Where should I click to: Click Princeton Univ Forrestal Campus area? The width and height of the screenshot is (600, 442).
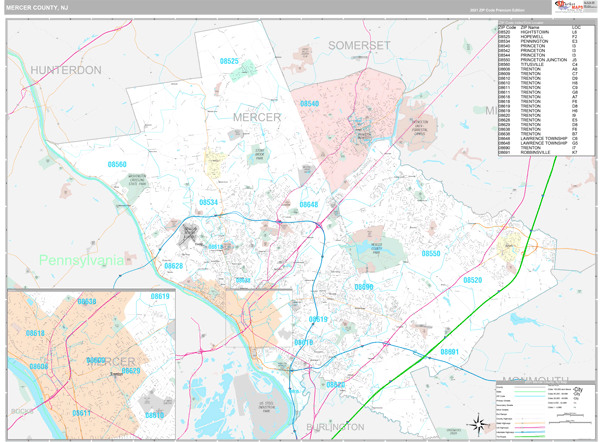tap(419, 128)
